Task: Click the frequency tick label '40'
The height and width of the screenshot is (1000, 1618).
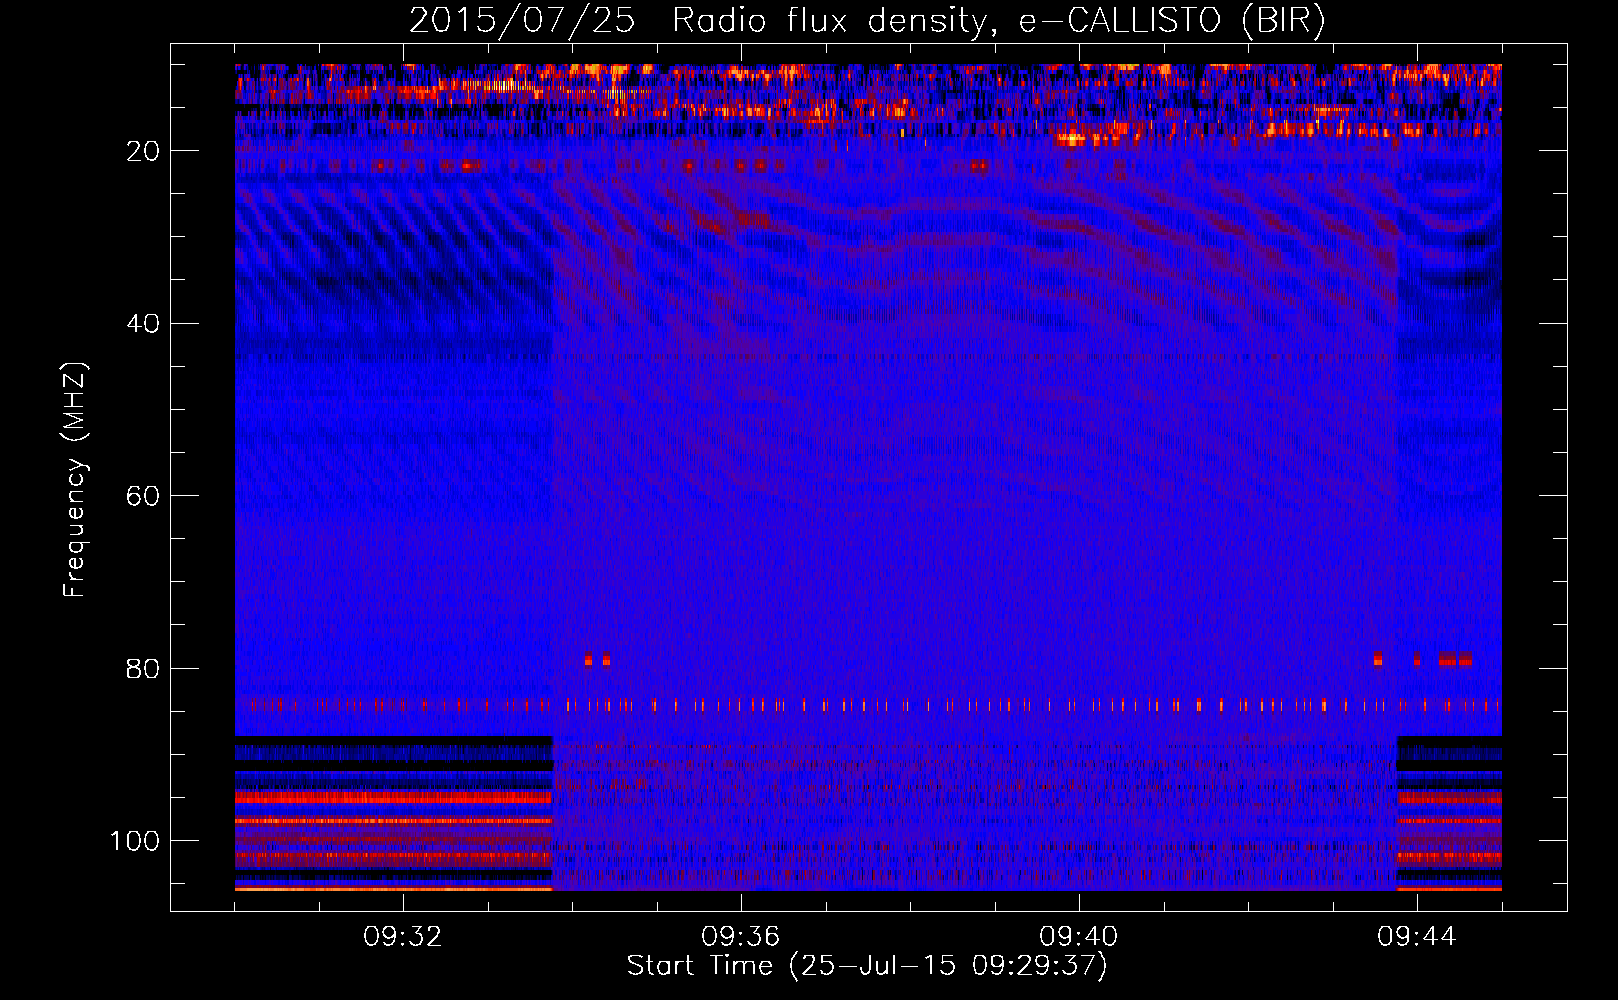Action: [x=144, y=324]
